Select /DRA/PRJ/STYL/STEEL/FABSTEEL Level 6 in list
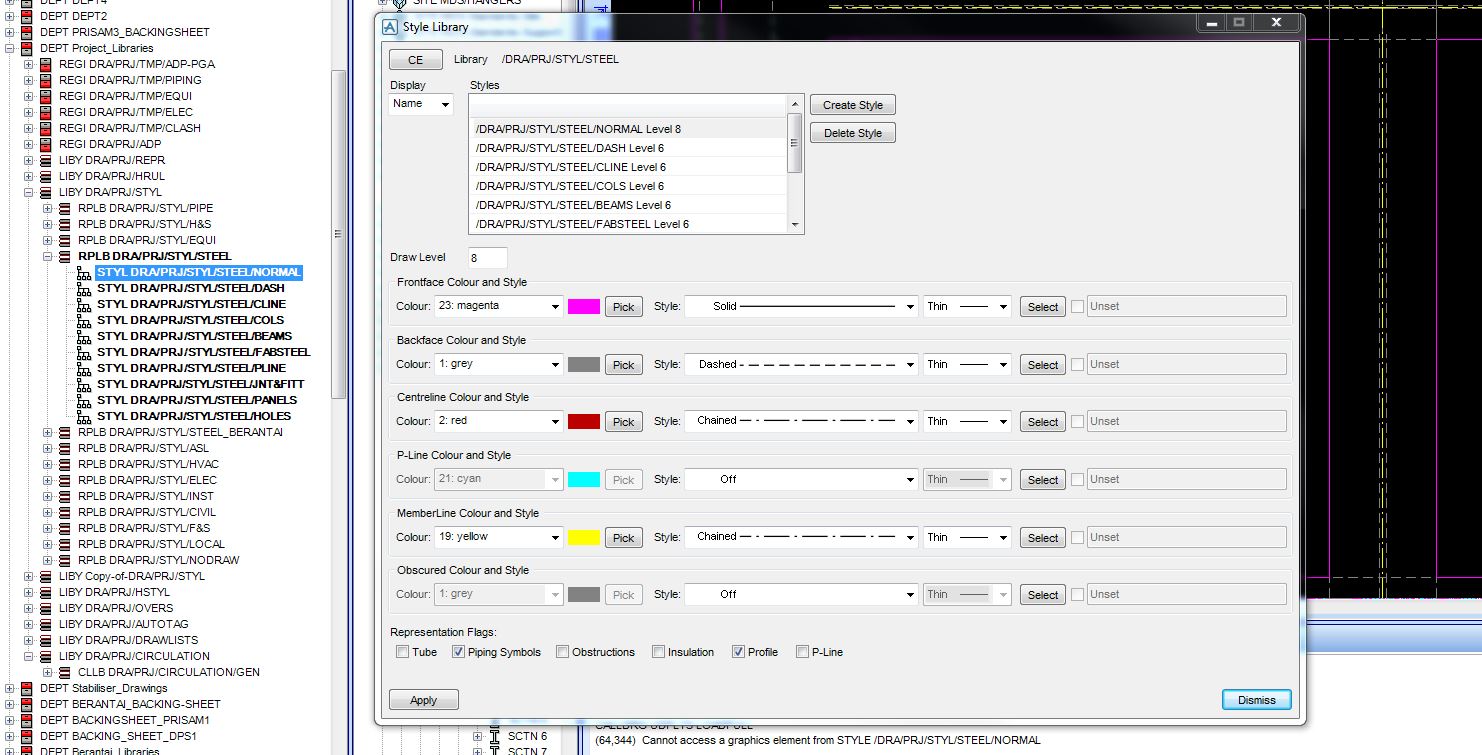This screenshot has height=755, width=1482. (x=629, y=224)
